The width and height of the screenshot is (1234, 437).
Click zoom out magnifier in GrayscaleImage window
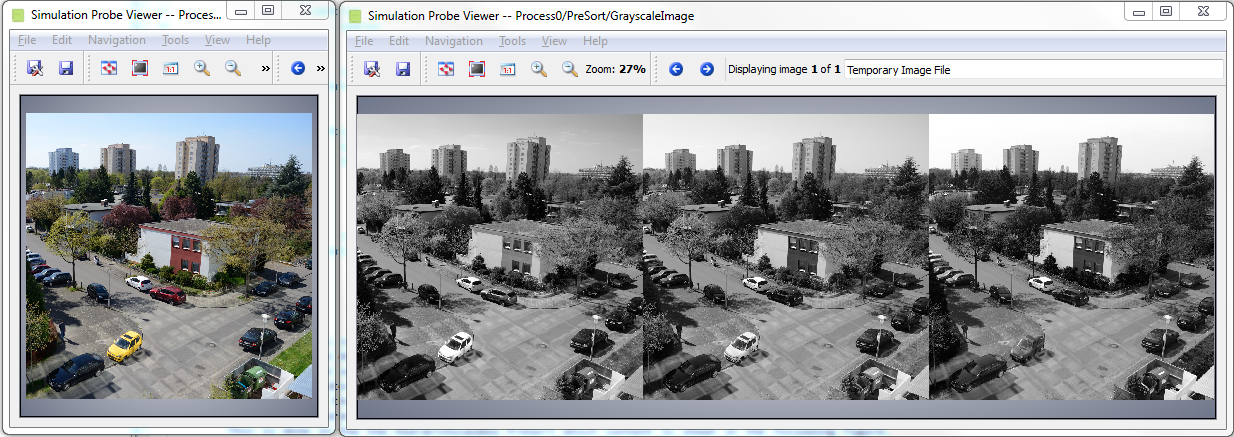pos(569,69)
